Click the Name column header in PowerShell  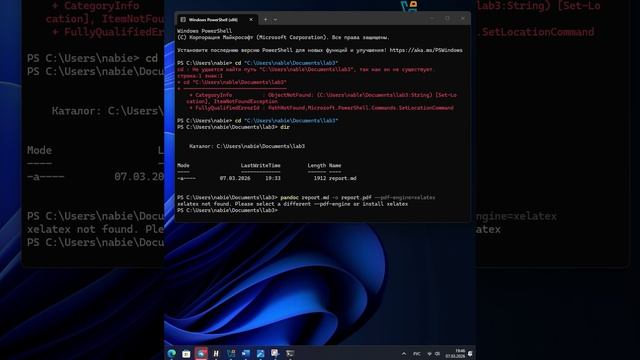pos(335,165)
